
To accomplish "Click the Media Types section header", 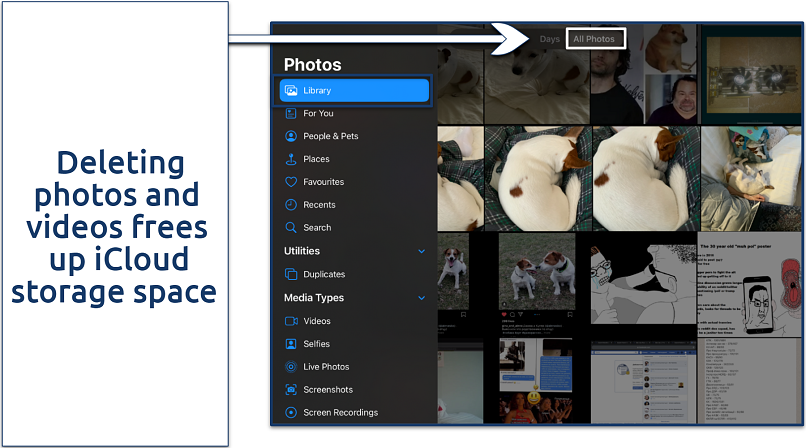I will (x=314, y=298).
